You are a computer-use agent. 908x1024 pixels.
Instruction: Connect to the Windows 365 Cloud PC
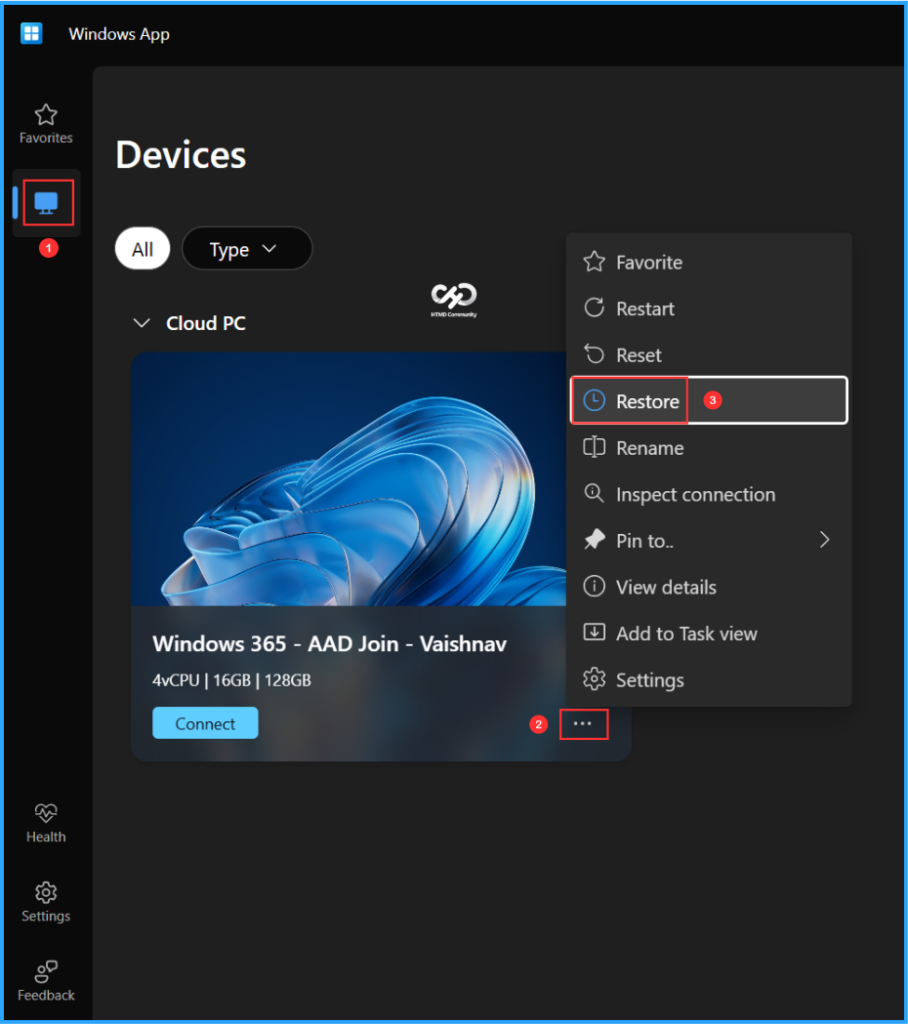point(204,723)
